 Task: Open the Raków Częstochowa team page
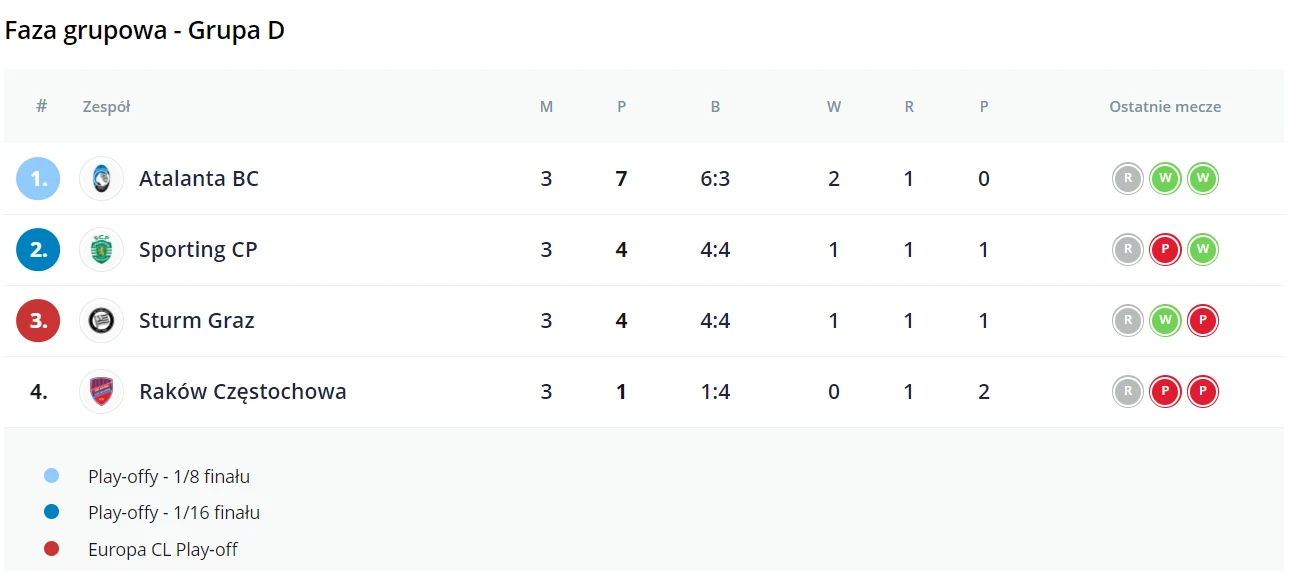(243, 392)
